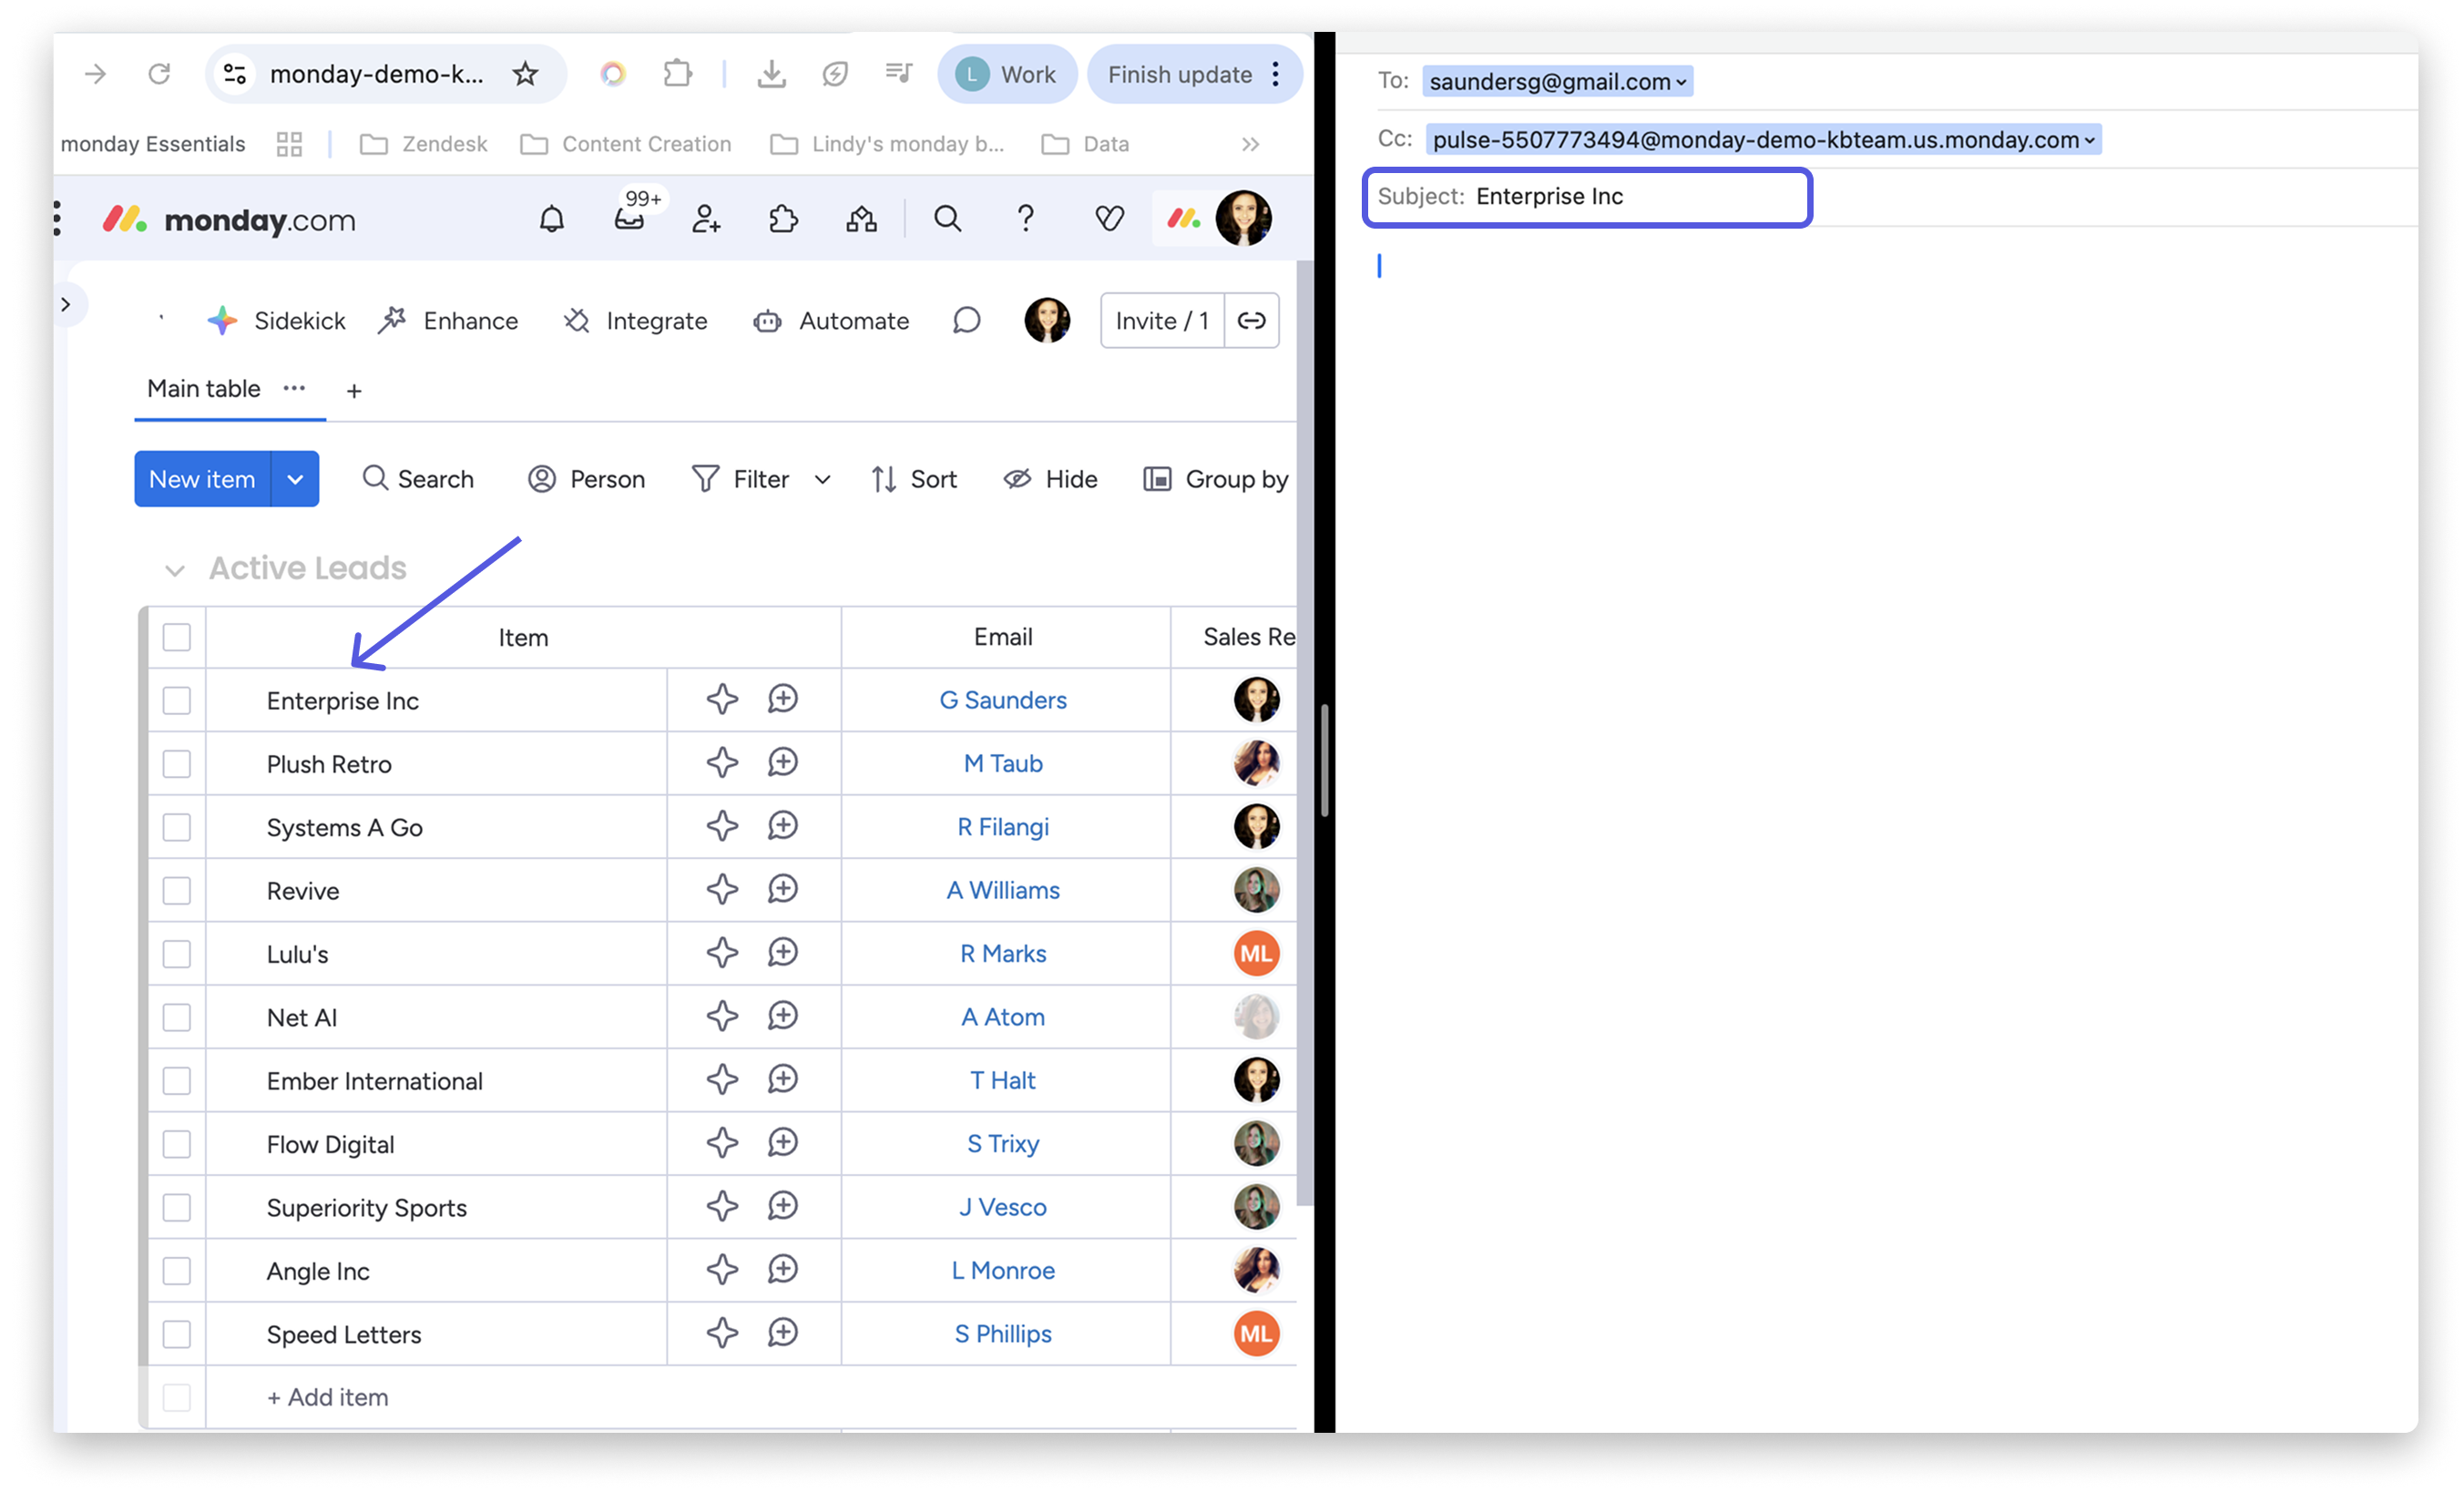Open the G Saunders email link
2464x1492 pixels.
click(x=1003, y=700)
